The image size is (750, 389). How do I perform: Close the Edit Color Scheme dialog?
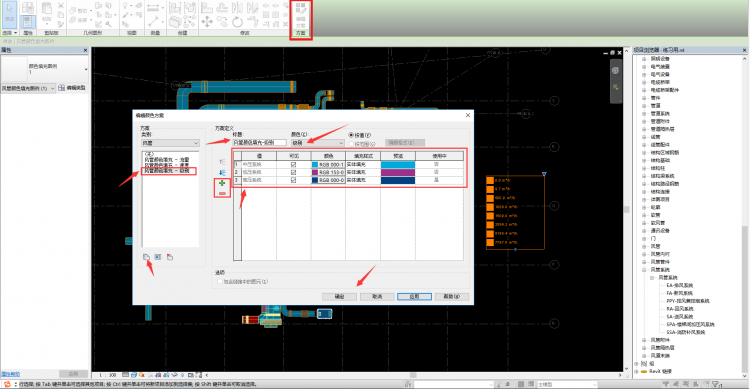[468, 115]
